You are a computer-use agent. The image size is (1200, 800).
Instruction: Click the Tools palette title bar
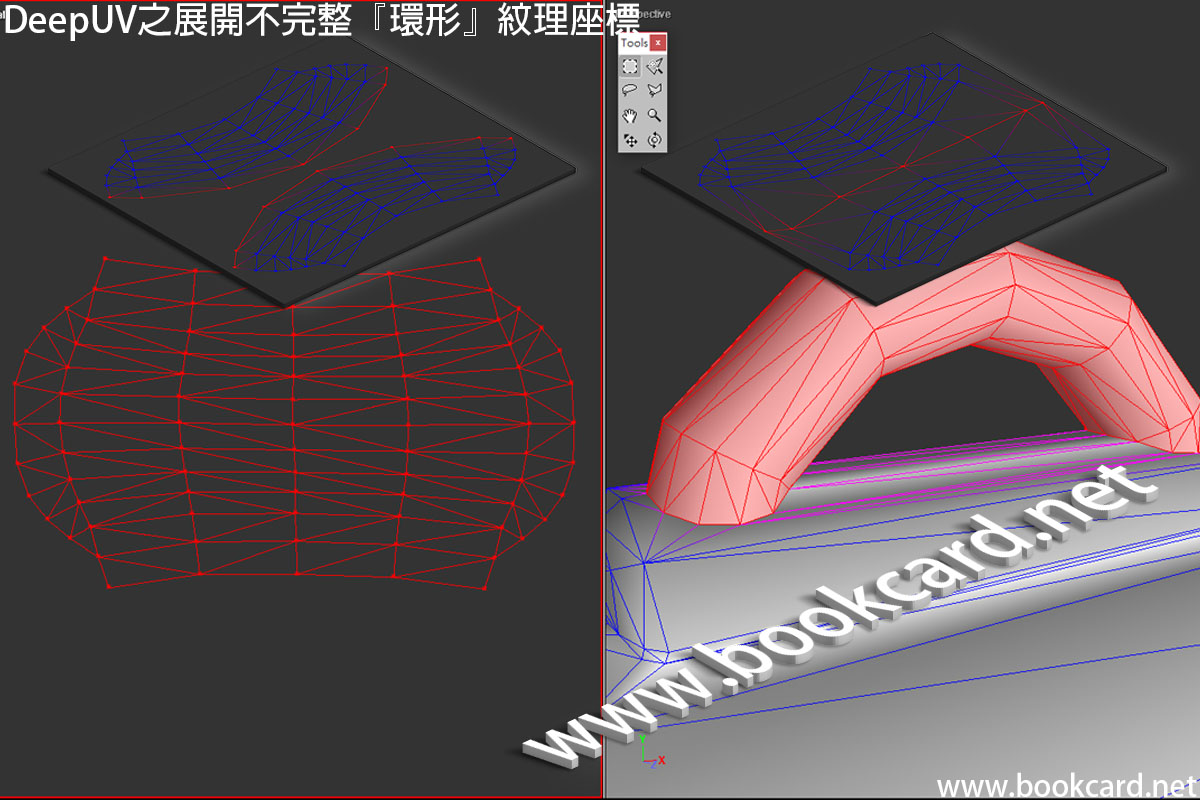(x=634, y=43)
